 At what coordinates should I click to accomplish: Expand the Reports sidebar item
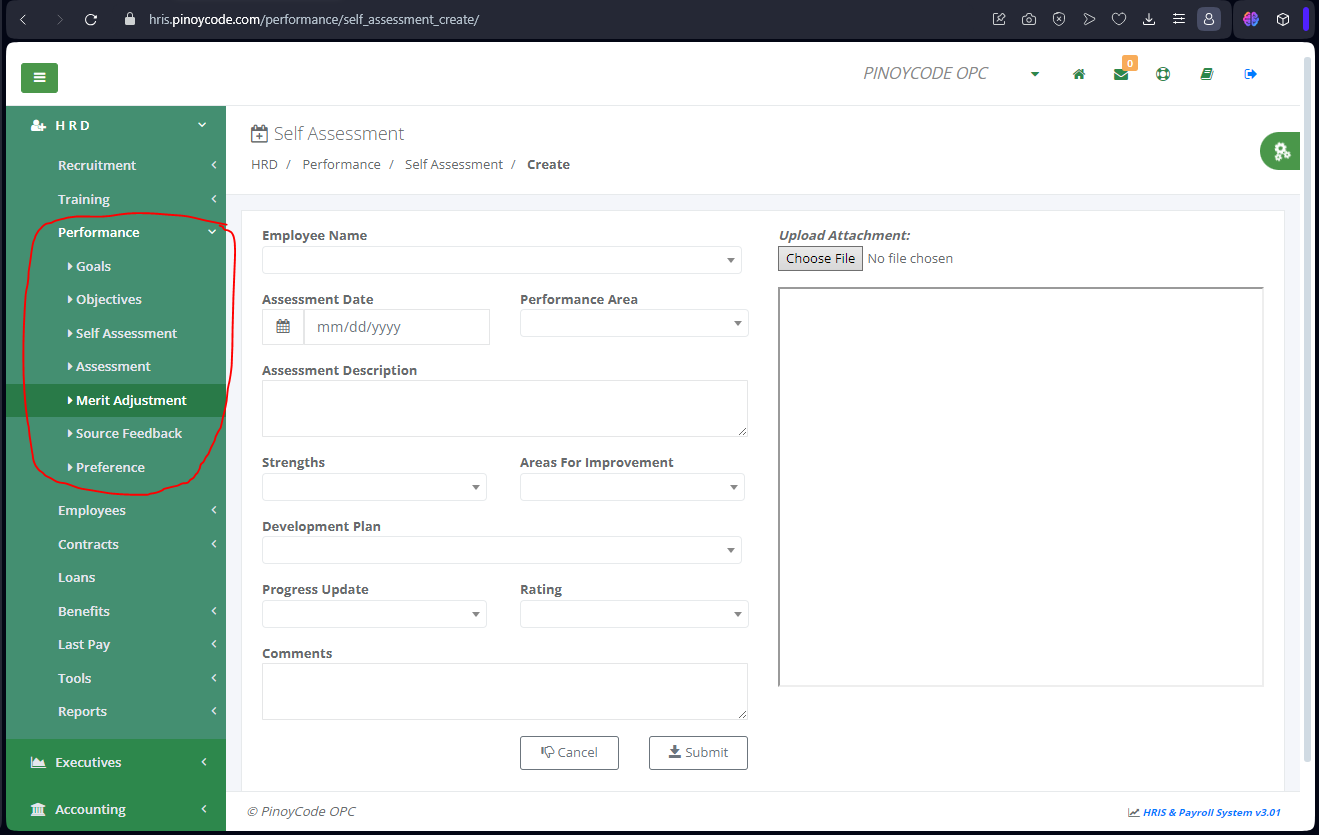(116, 711)
